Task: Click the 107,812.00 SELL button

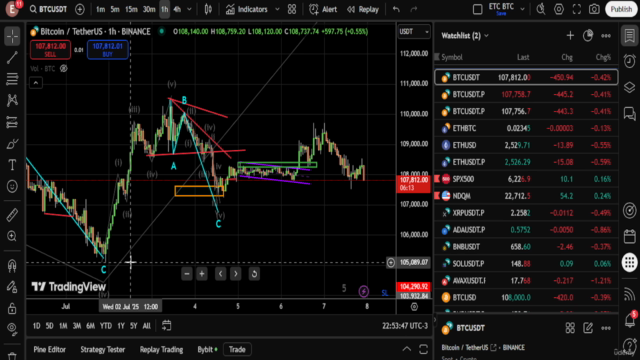Action: 50,50
